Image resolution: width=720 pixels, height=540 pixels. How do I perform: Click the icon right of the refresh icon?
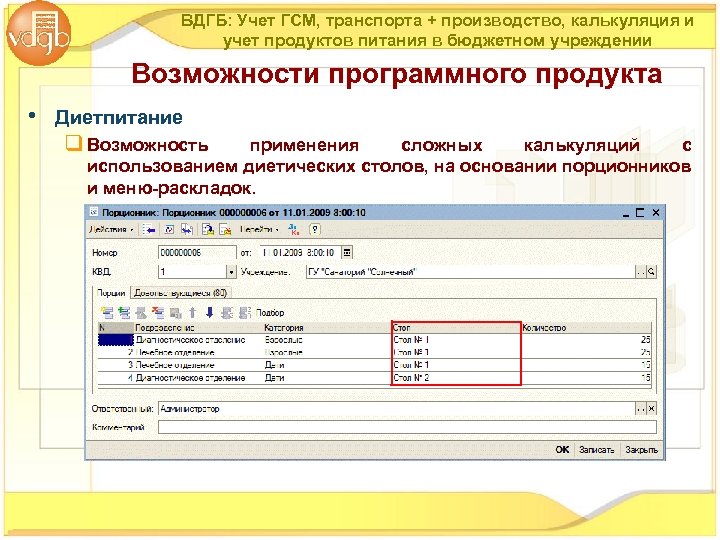(x=186, y=230)
